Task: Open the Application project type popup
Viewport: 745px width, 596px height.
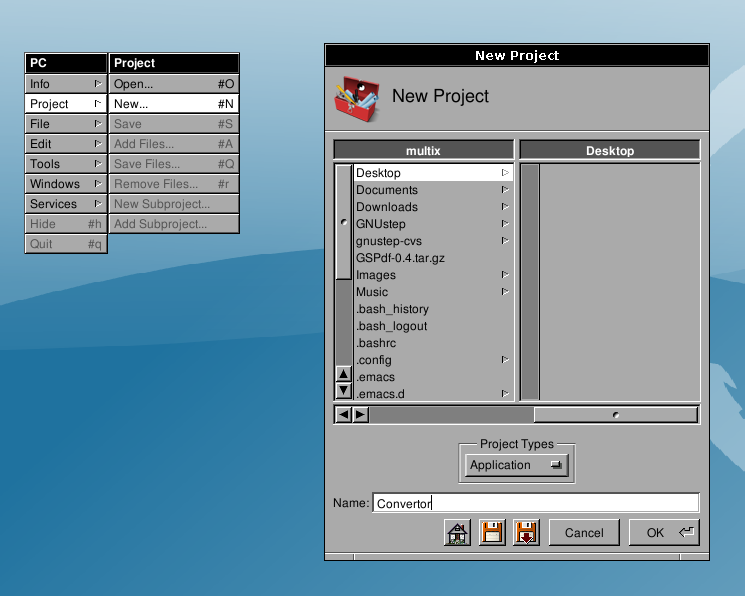Action: tap(516, 465)
